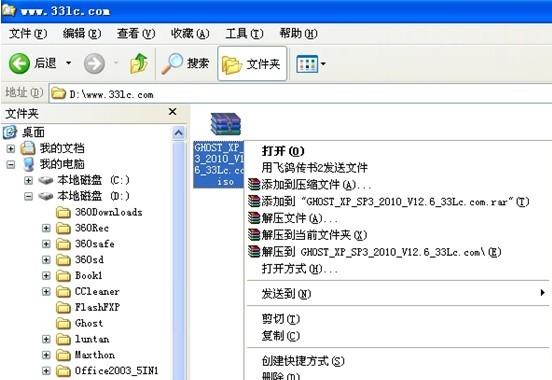Collapse the 我的电脑 tree node
Image resolution: width=552 pixels, height=380 pixels.
[x=11, y=164]
